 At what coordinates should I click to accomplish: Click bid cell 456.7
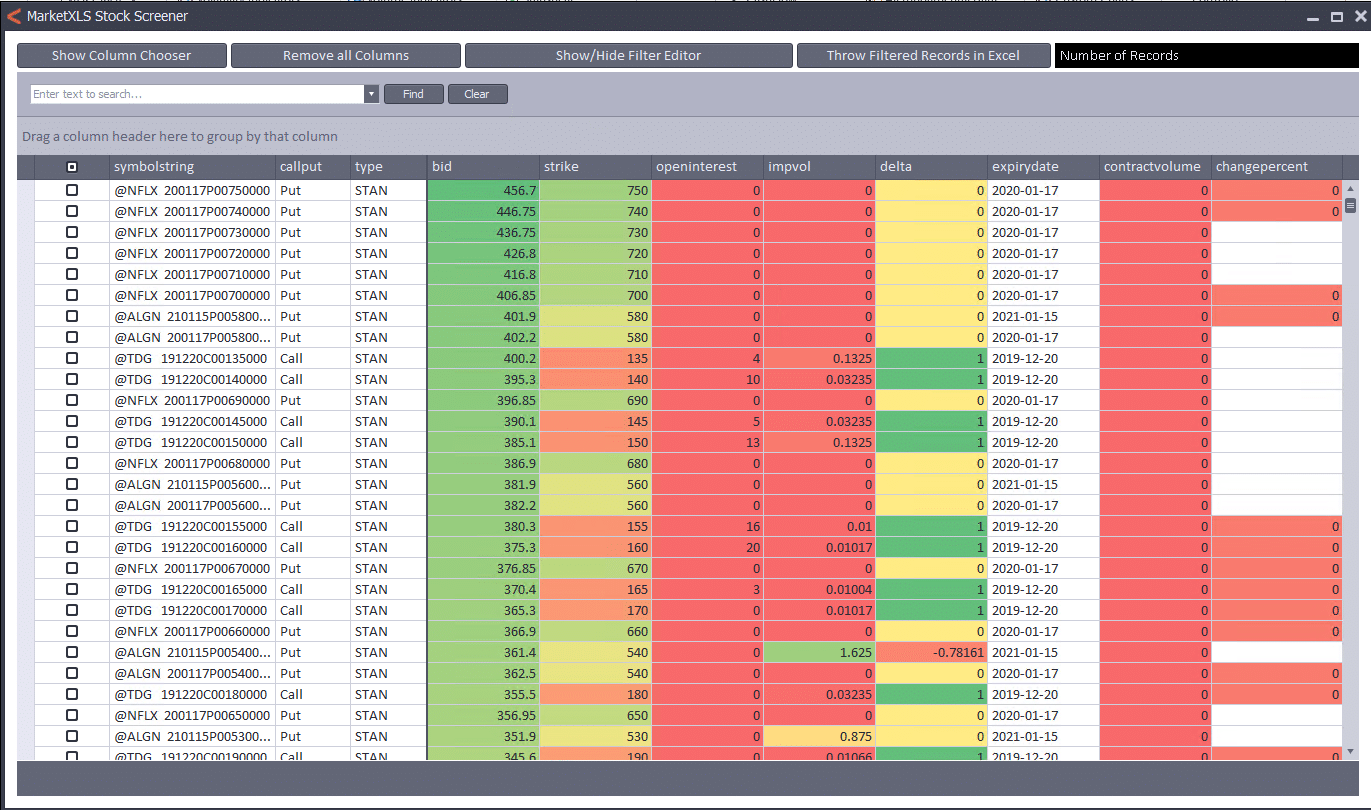(483, 190)
